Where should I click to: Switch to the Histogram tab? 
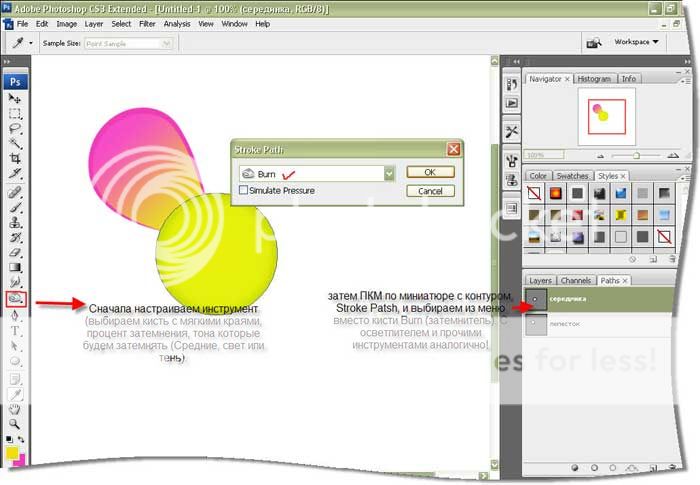pos(593,78)
